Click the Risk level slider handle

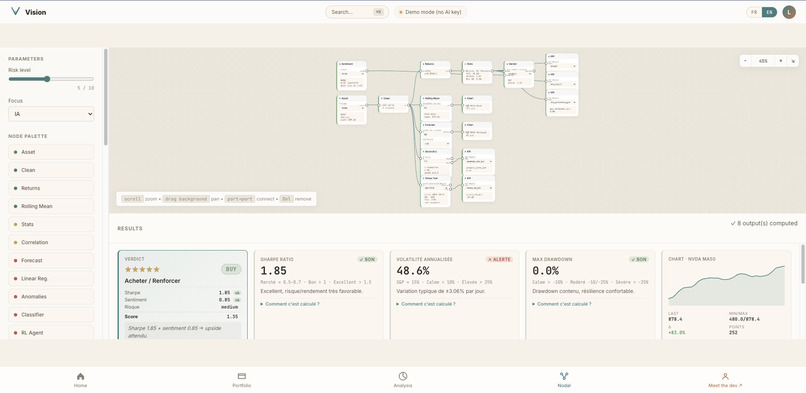(47, 79)
